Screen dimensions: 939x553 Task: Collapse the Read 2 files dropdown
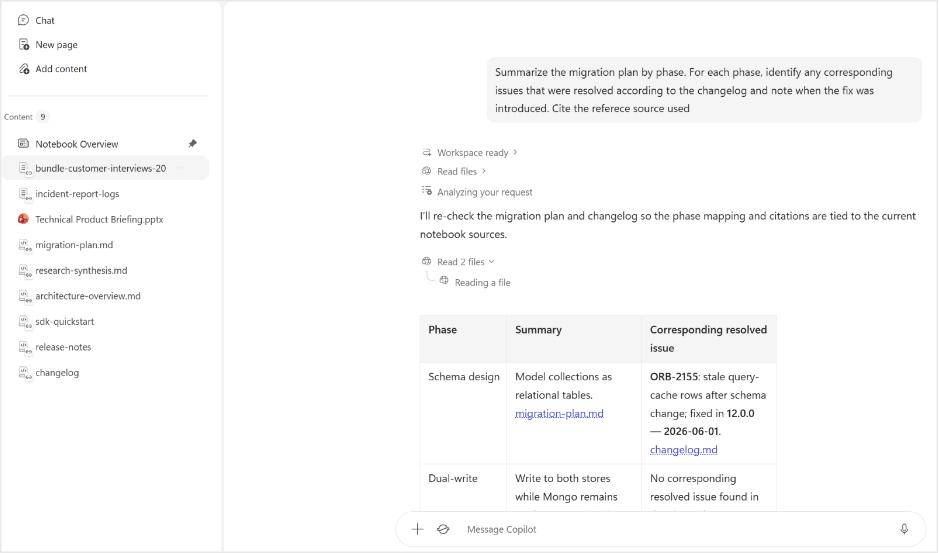coord(458,262)
